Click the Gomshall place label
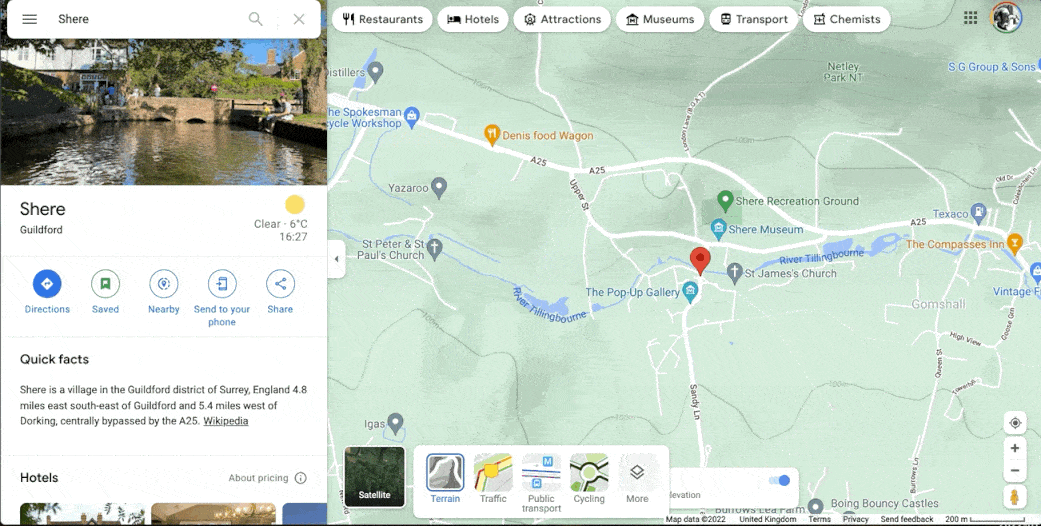This screenshot has height=526, width=1041. (x=938, y=304)
